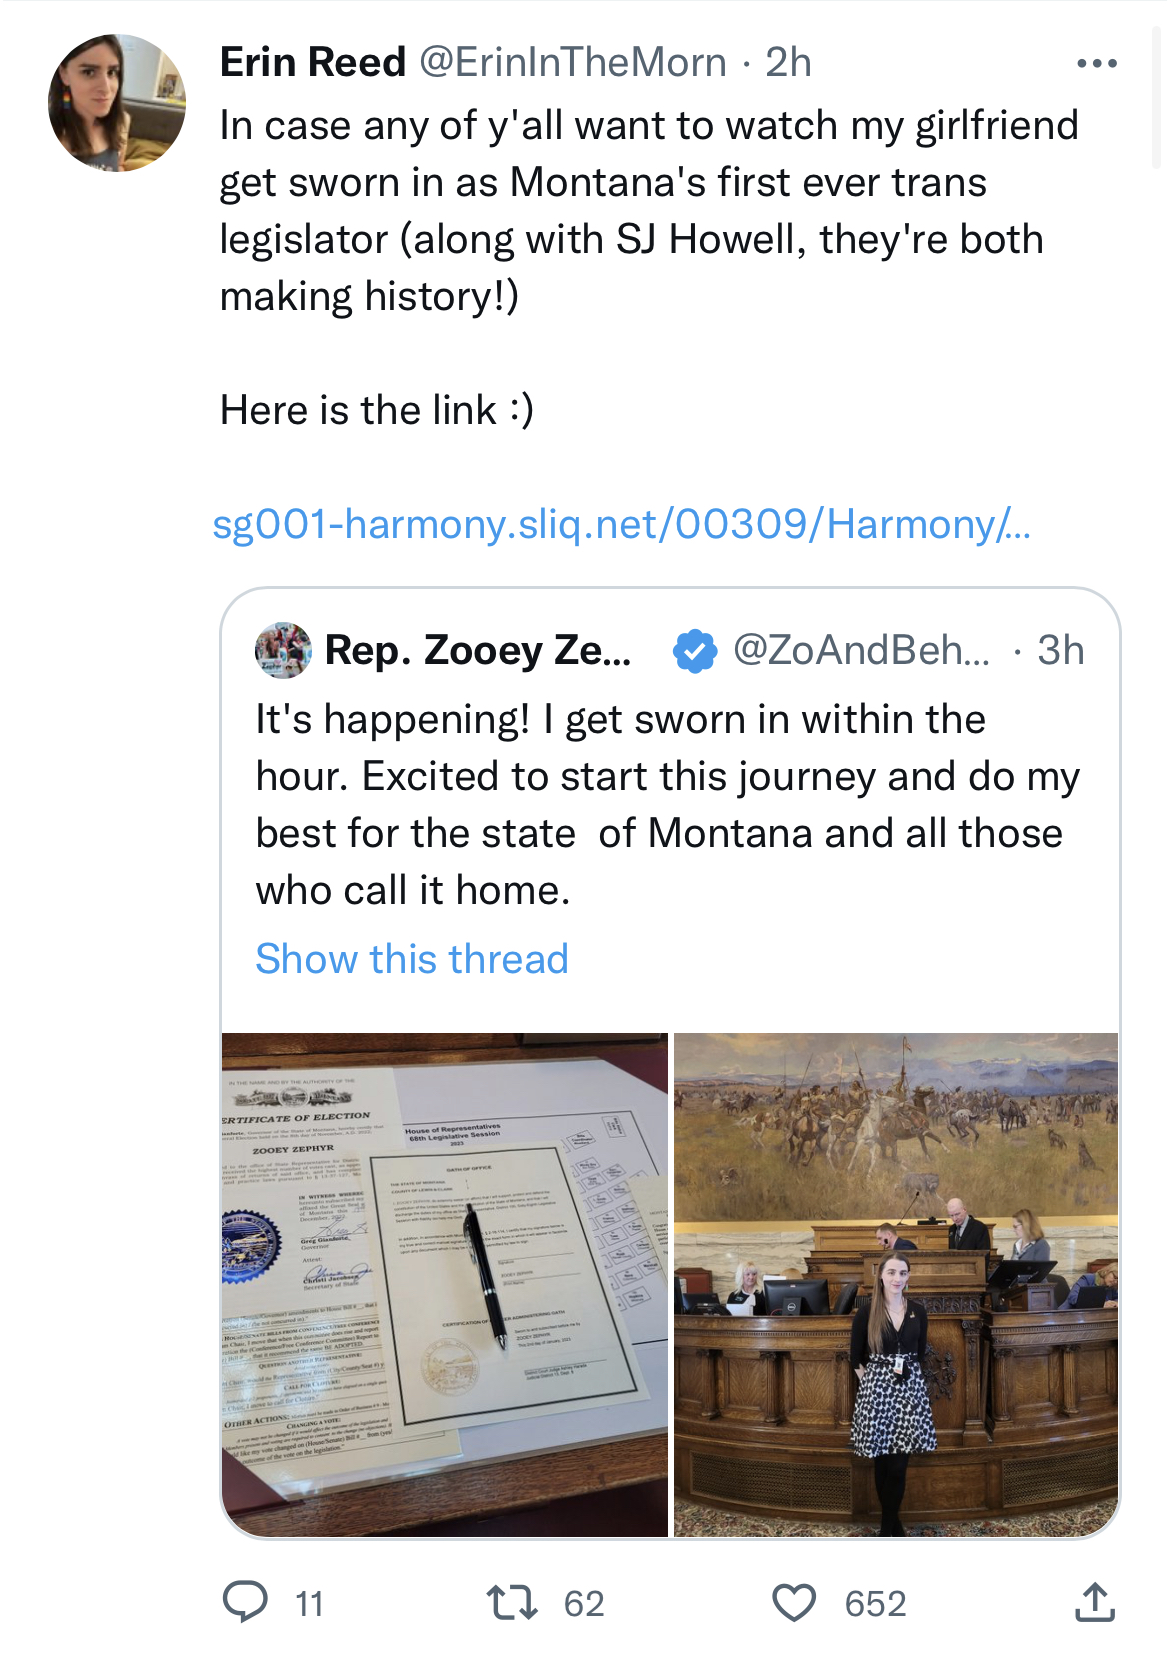This screenshot has width=1170, height=1664.
Task: Click the Erin Reed display name
Action: coord(312,62)
